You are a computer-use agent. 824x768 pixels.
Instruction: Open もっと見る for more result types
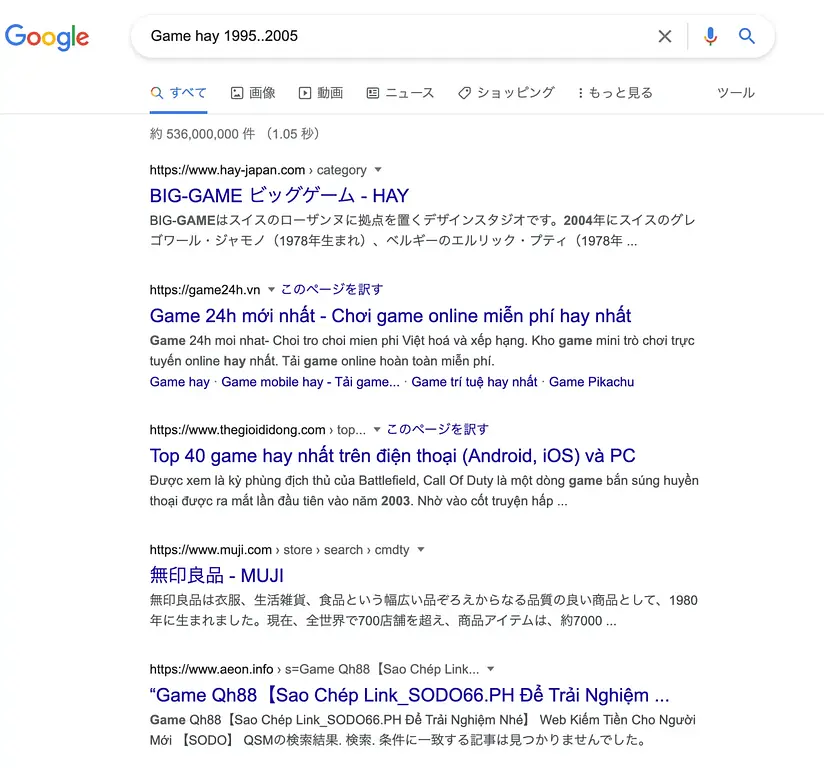coord(615,91)
